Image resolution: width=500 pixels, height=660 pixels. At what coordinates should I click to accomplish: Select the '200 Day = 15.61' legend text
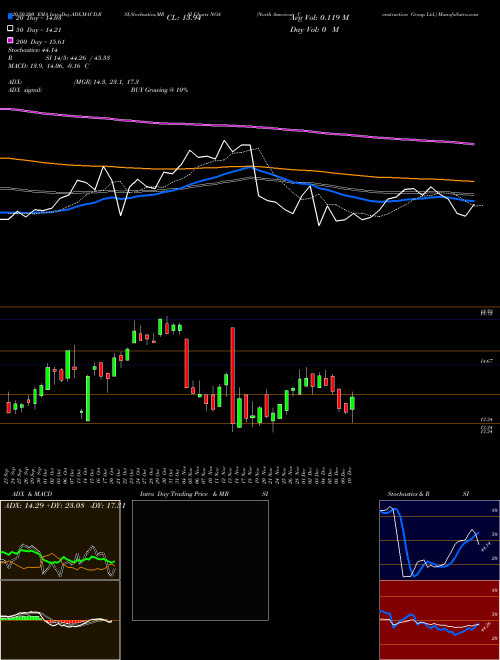[40, 42]
